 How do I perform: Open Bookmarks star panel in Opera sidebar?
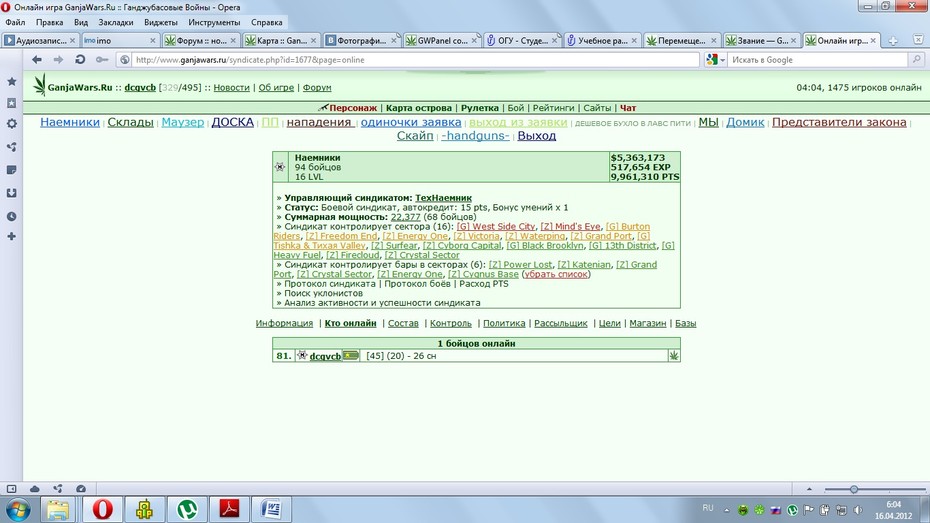11,81
